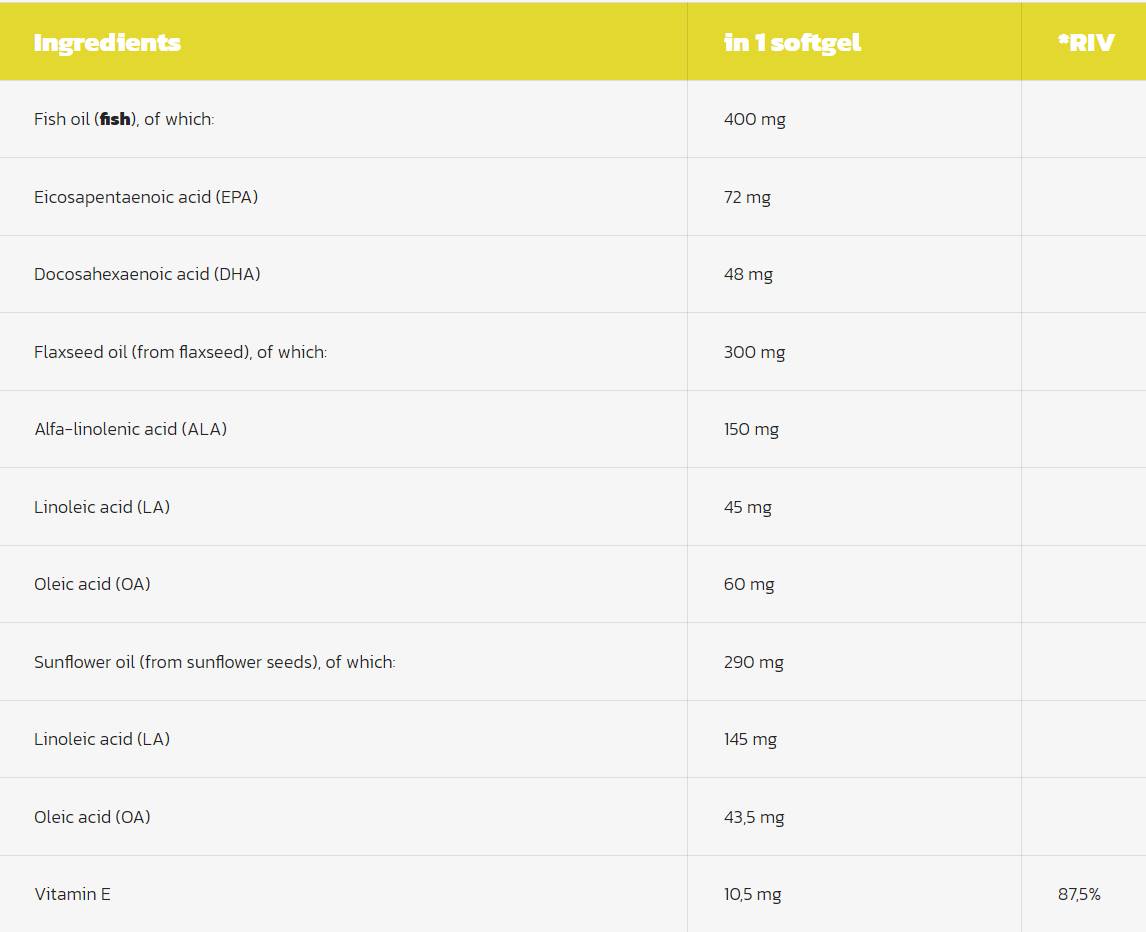Click the 87,5% RIV value
The image size is (1146, 932).
(x=1079, y=894)
